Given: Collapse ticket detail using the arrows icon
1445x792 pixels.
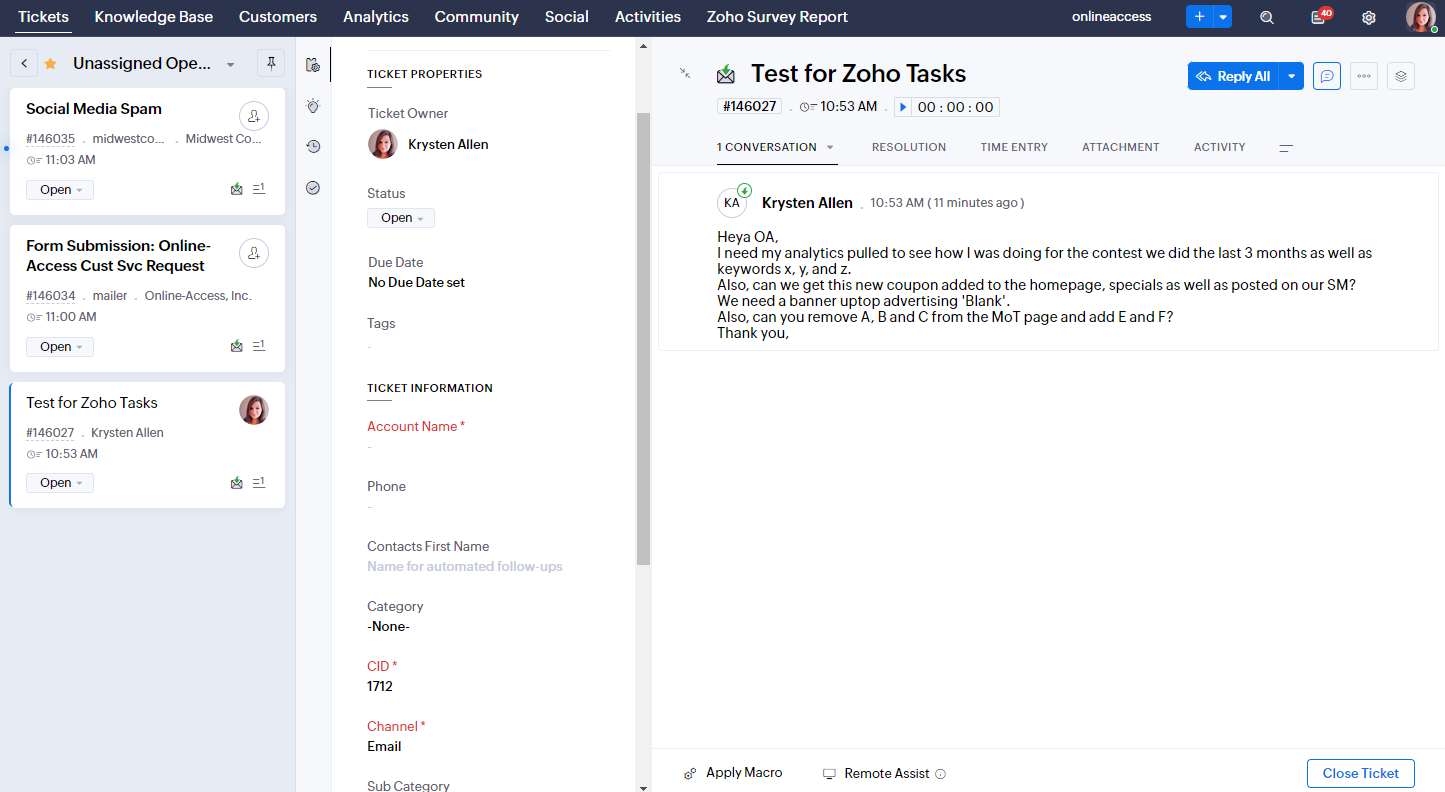Looking at the screenshot, I should [685, 73].
